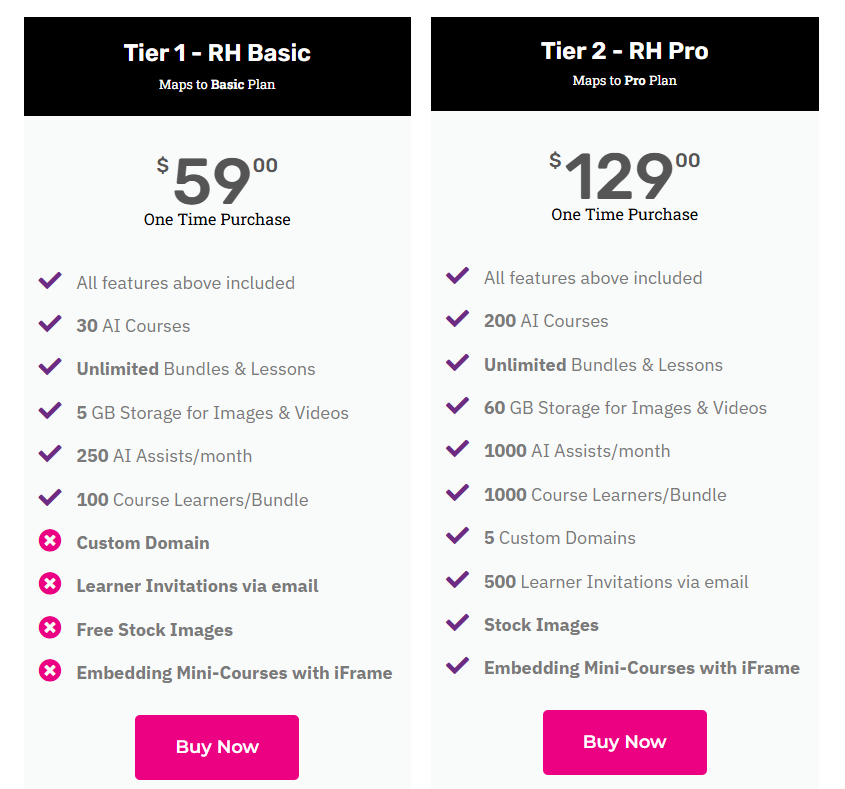The width and height of the screenshot is (845, 789).
Task: Click the 5 GB Storage for Images & Videos text
Action: [x=212, y=413]
